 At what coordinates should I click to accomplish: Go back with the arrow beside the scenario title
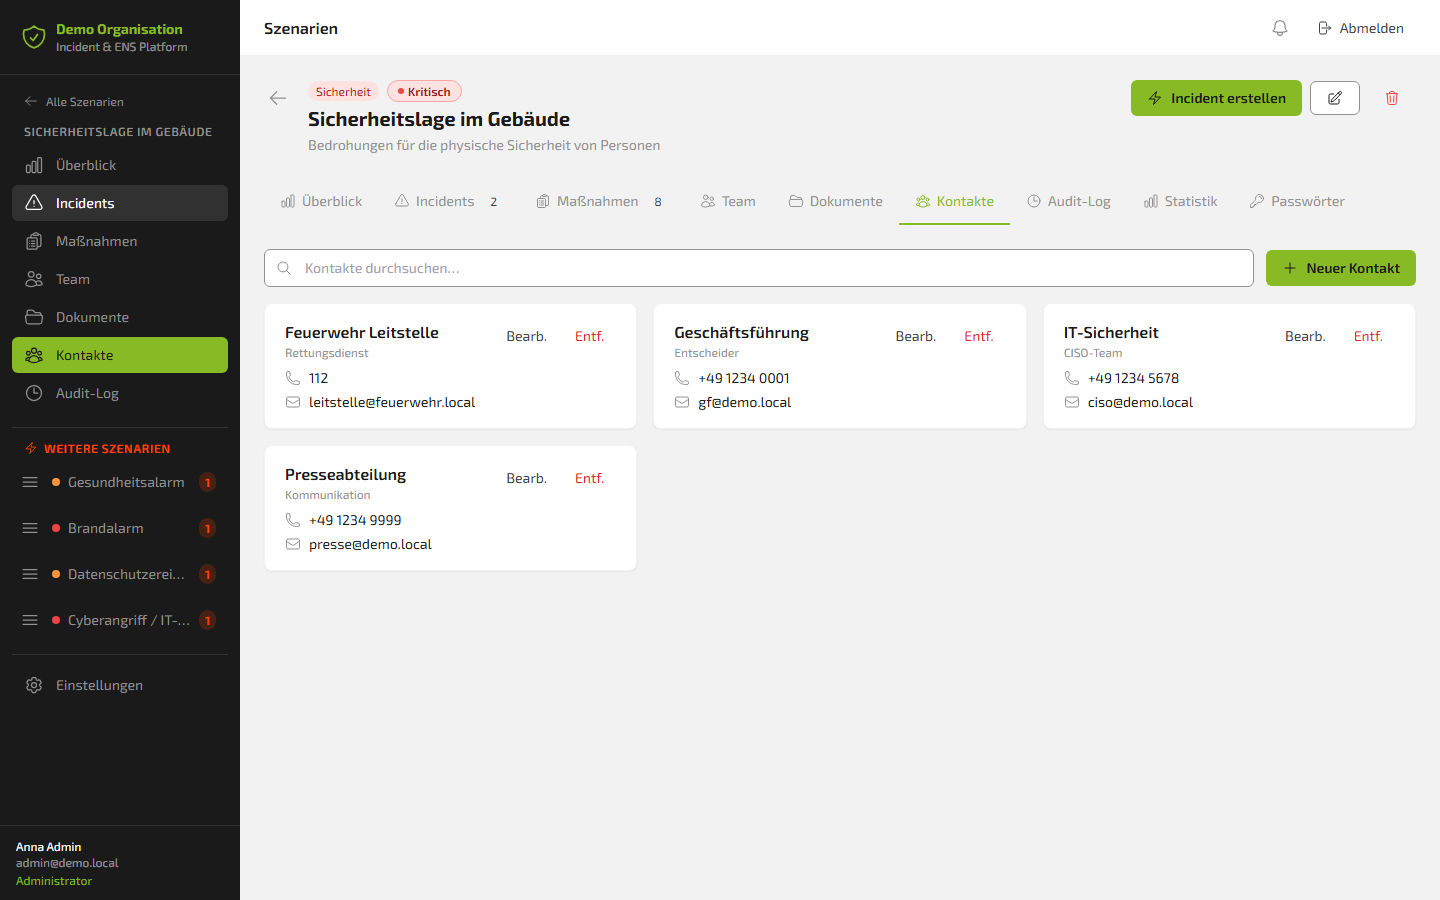pyautogui.click(x=278, y=98)
